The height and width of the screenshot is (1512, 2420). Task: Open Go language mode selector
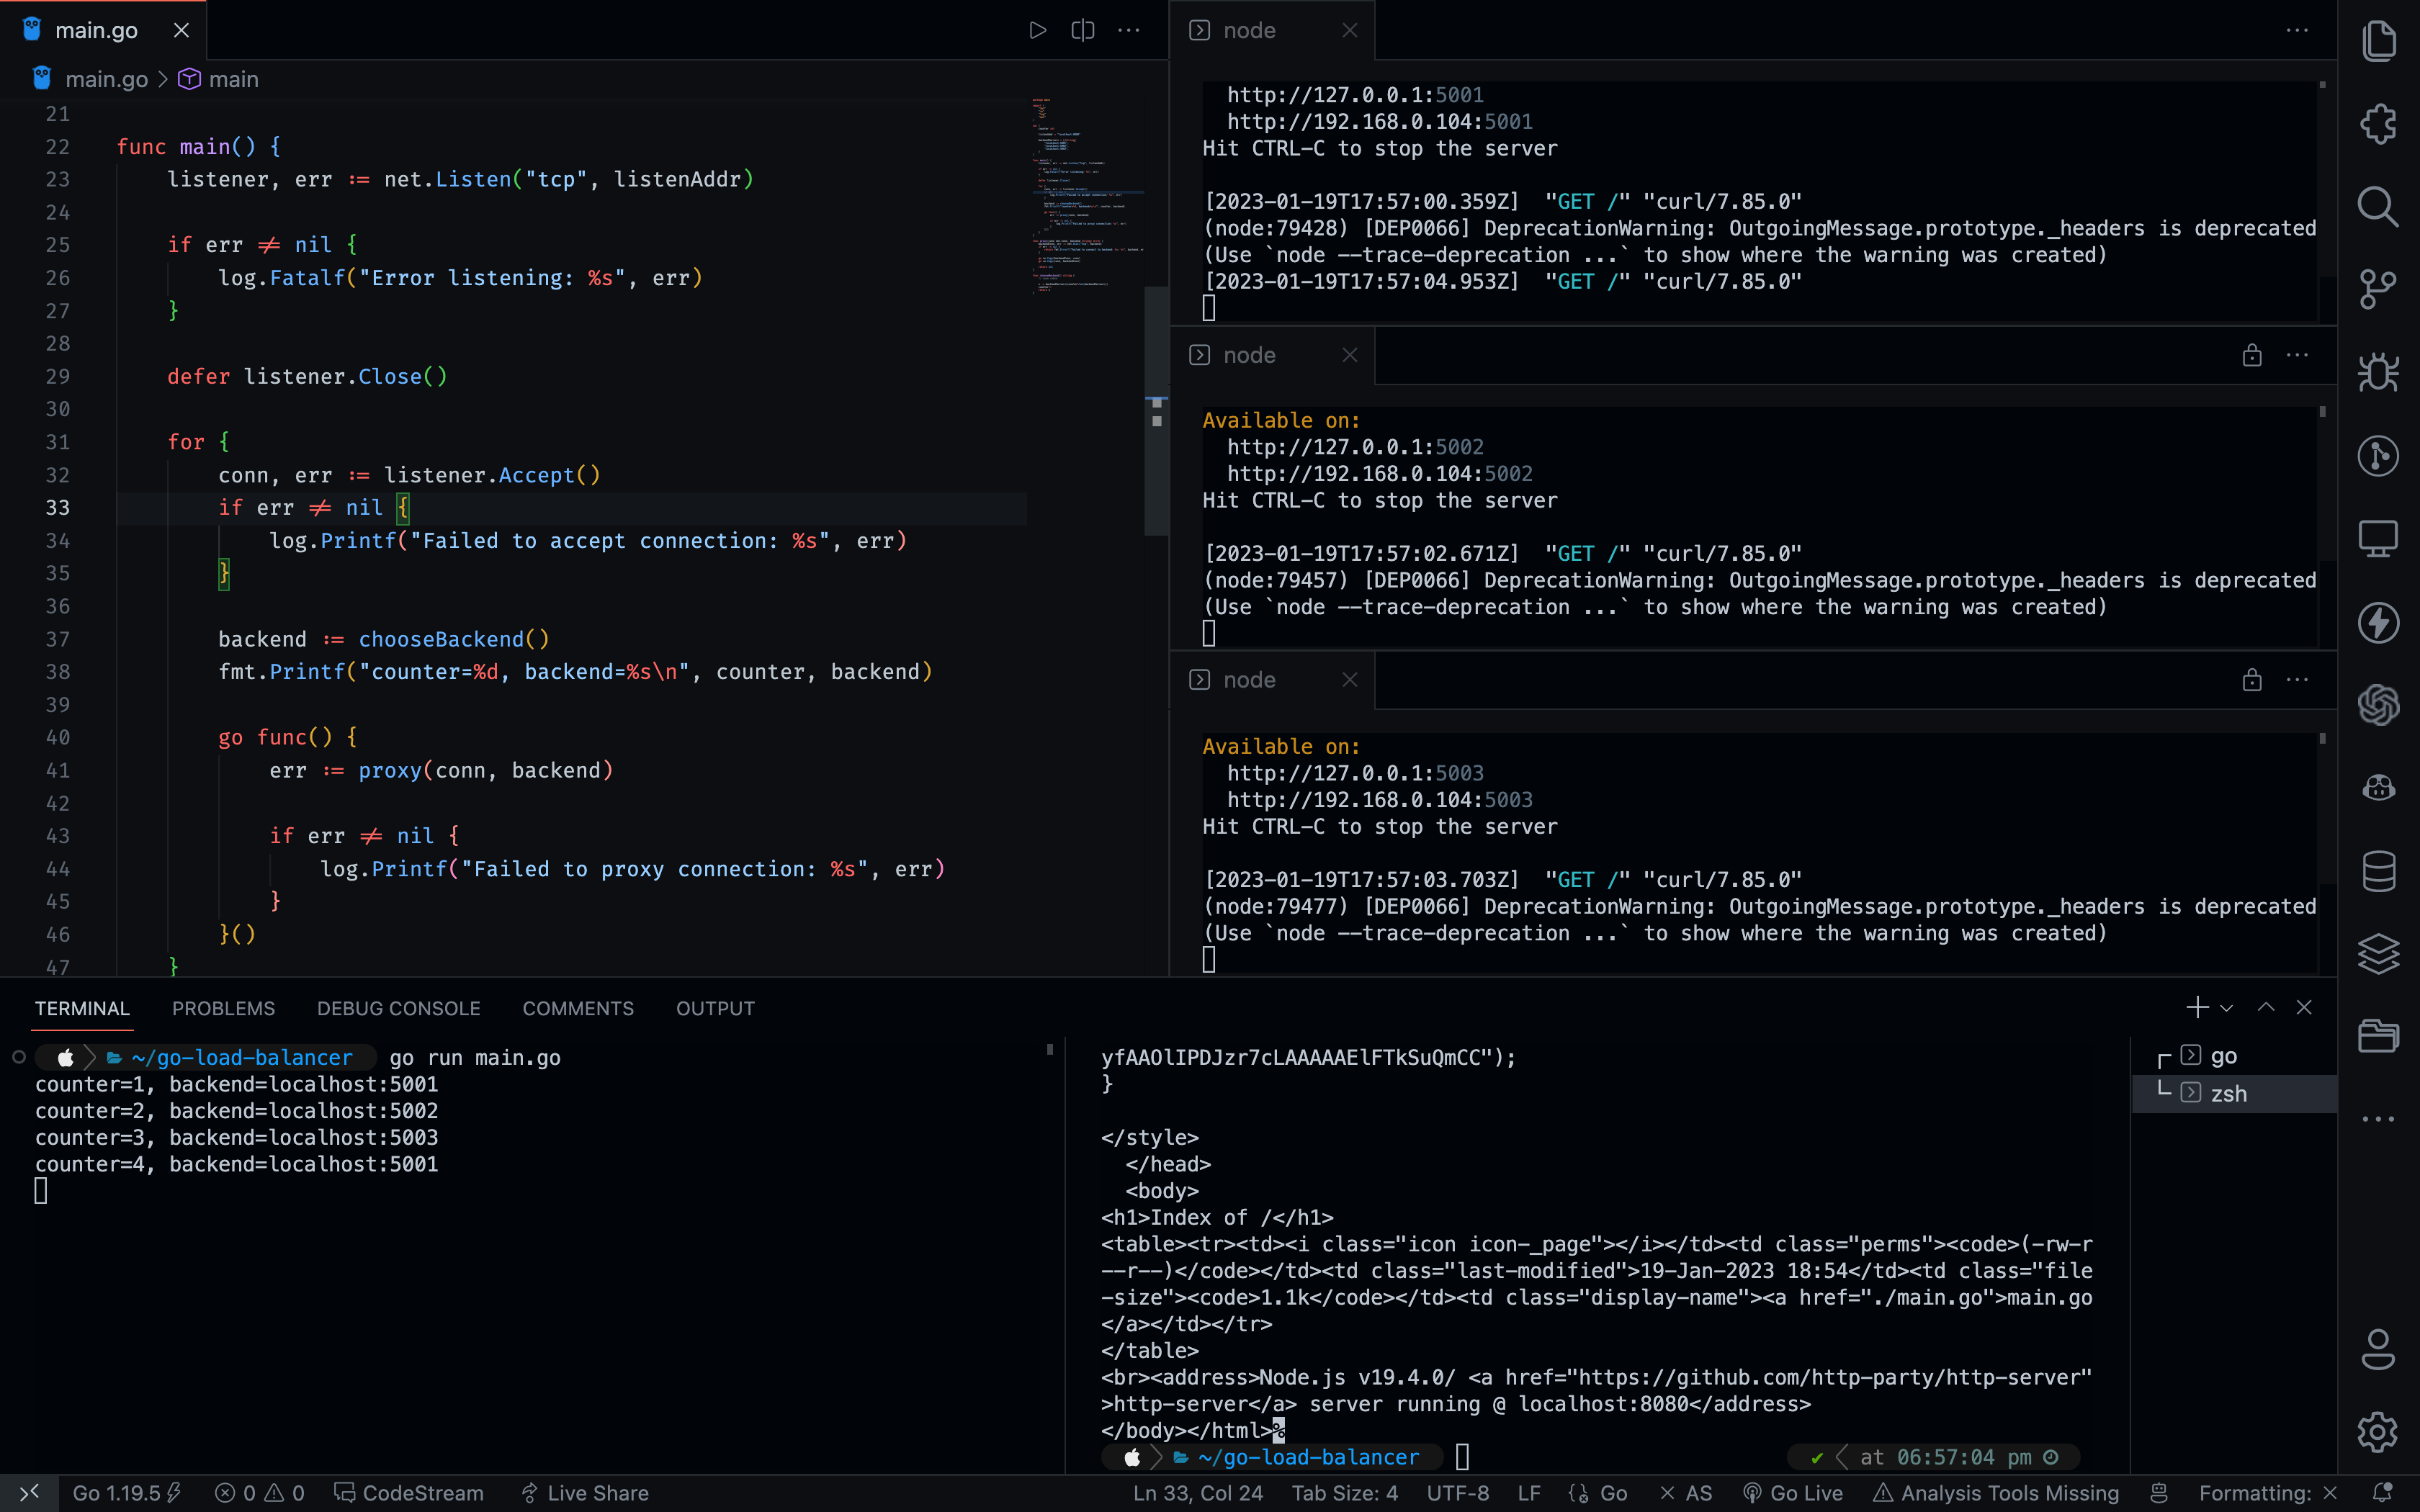pos(1613,1492)
